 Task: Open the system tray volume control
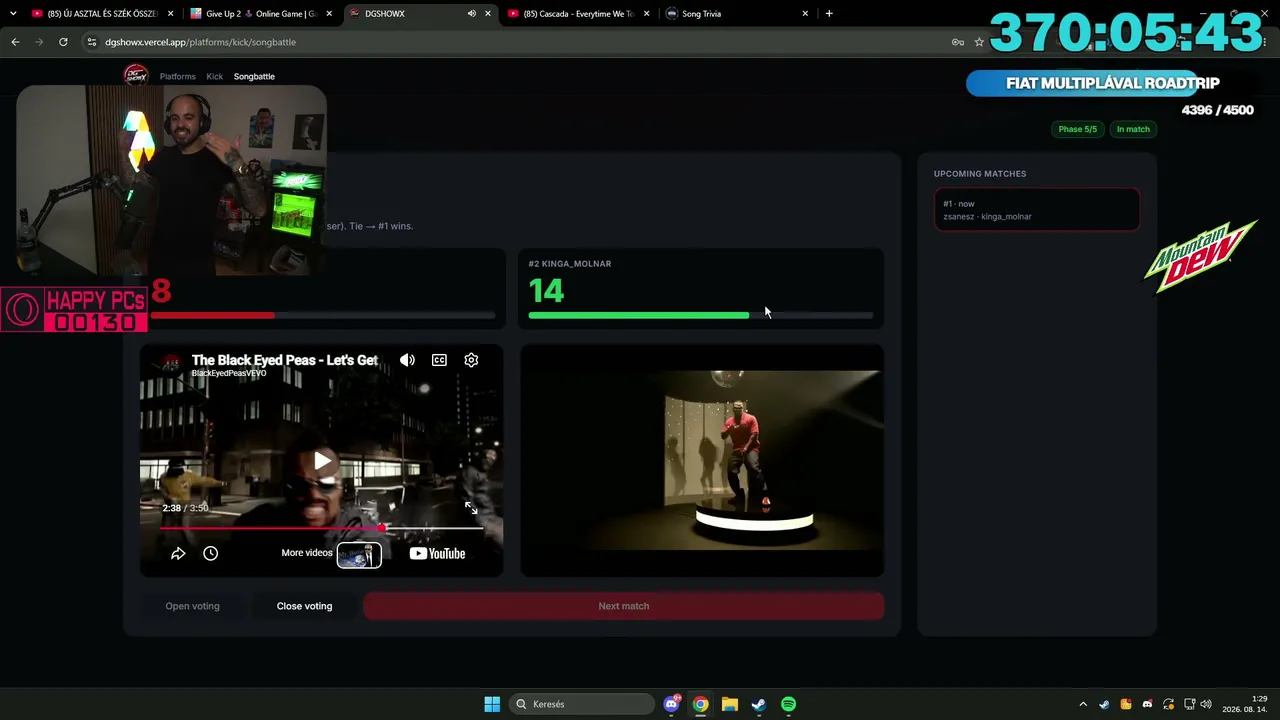point(1206,704)
